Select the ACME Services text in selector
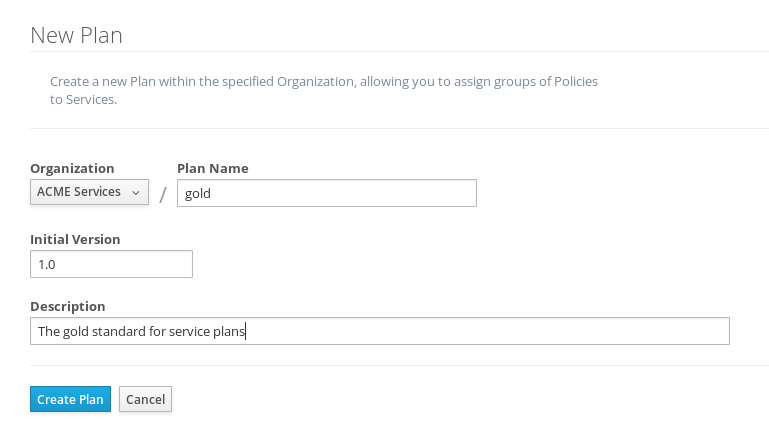Screen dimensions: 769x429 78,192
